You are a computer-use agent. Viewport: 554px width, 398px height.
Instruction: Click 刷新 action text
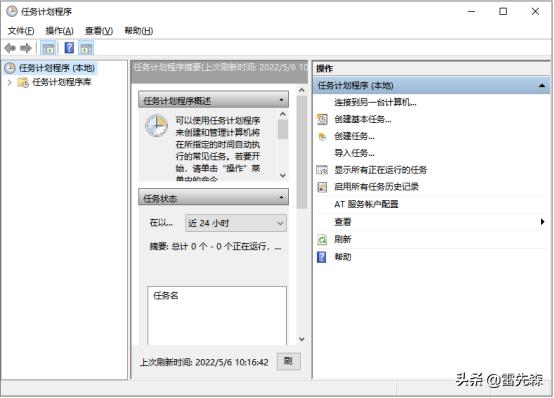pos(342,240)
